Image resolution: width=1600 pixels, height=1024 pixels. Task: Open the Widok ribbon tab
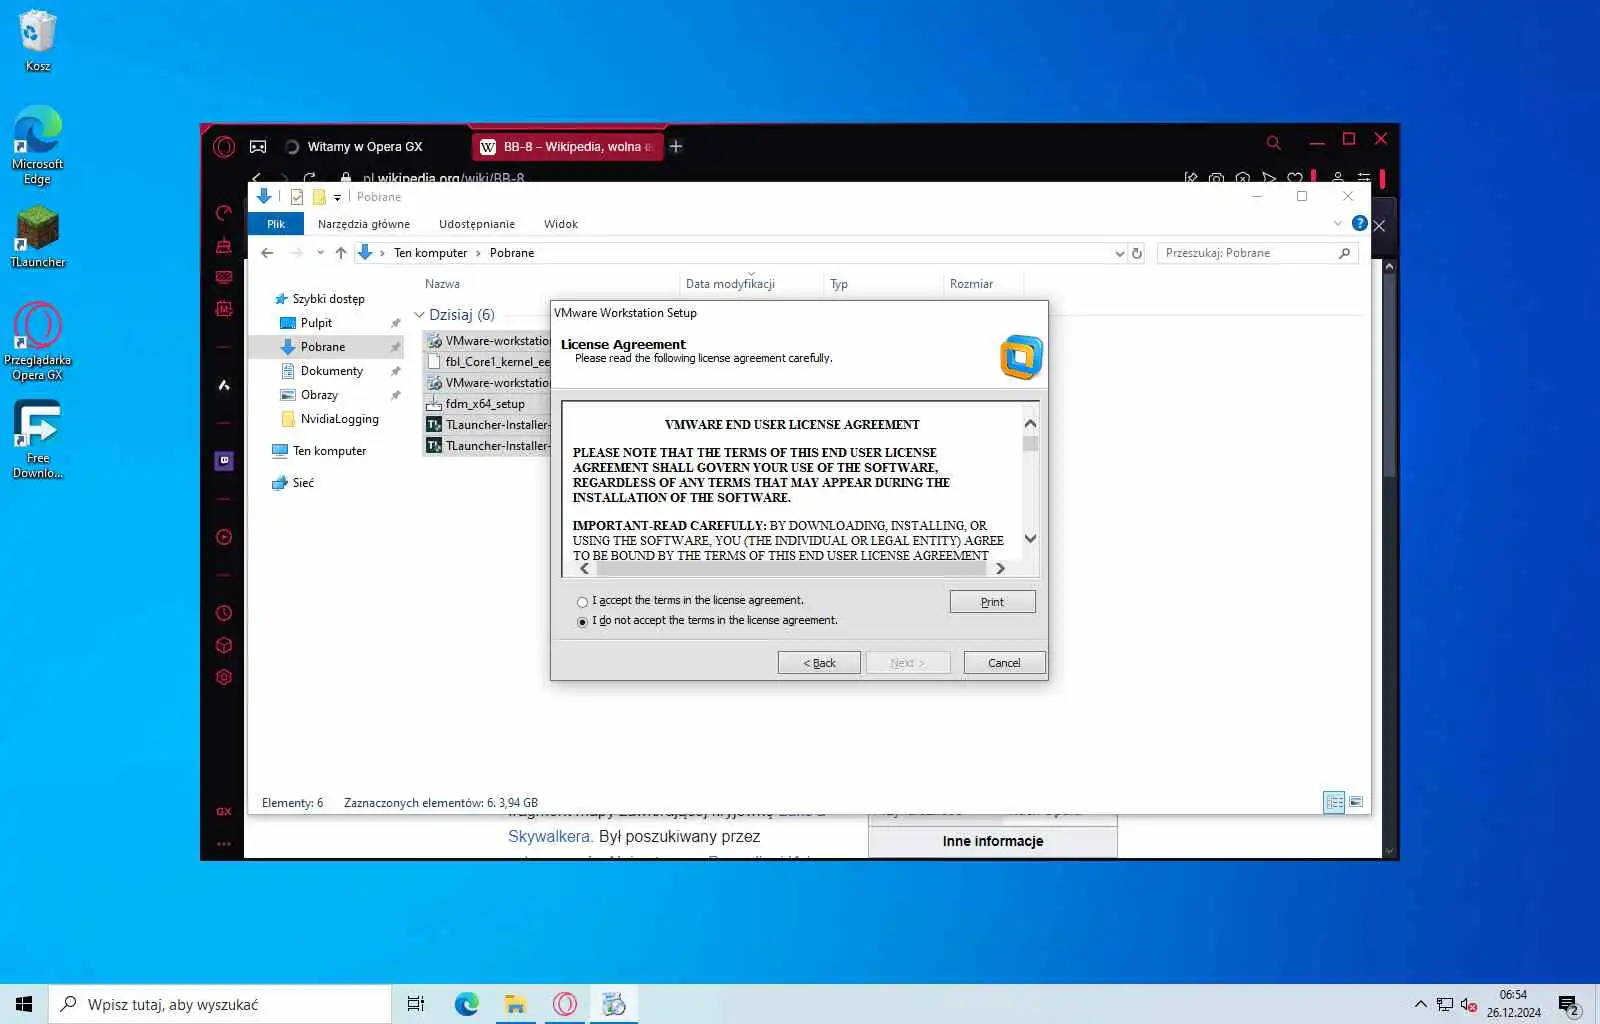561,224
